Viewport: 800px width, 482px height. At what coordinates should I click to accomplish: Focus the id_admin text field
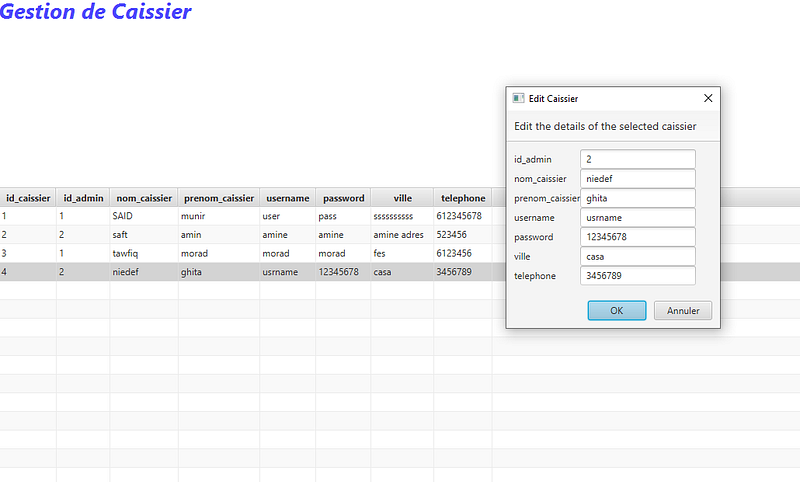[x=638, y=159]
